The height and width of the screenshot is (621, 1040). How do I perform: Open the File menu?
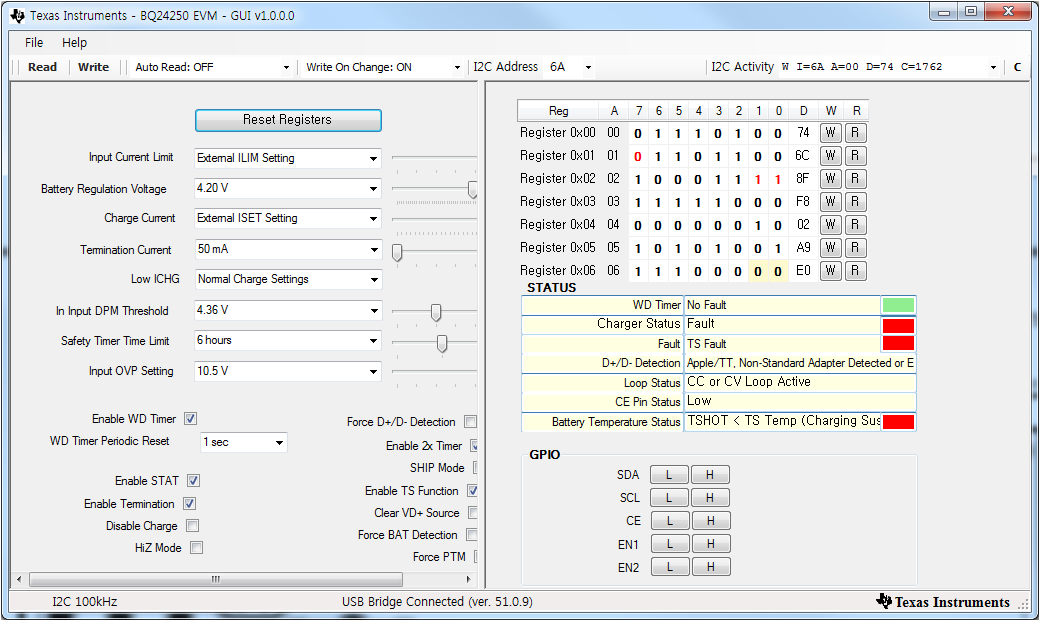34,42
